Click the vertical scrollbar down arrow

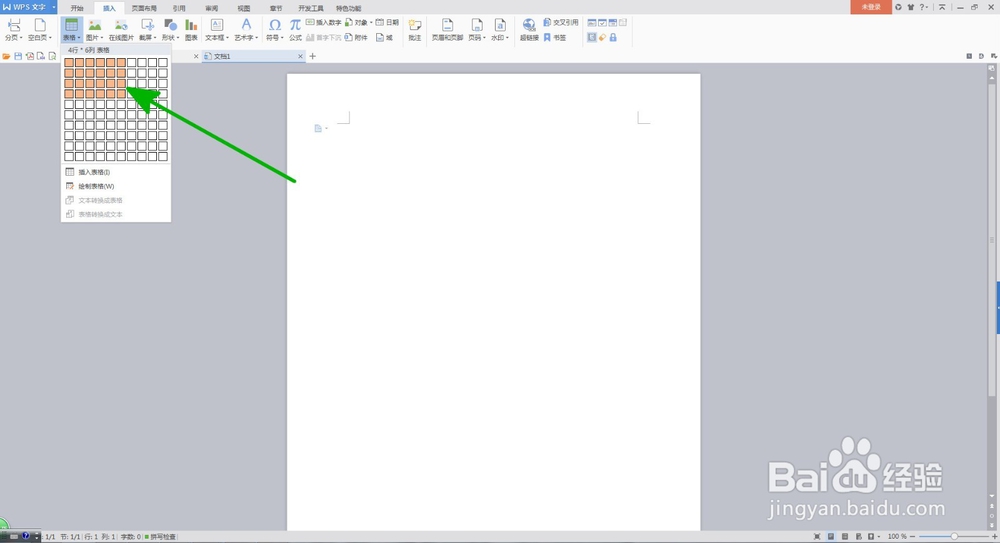(x=992, y=496)
